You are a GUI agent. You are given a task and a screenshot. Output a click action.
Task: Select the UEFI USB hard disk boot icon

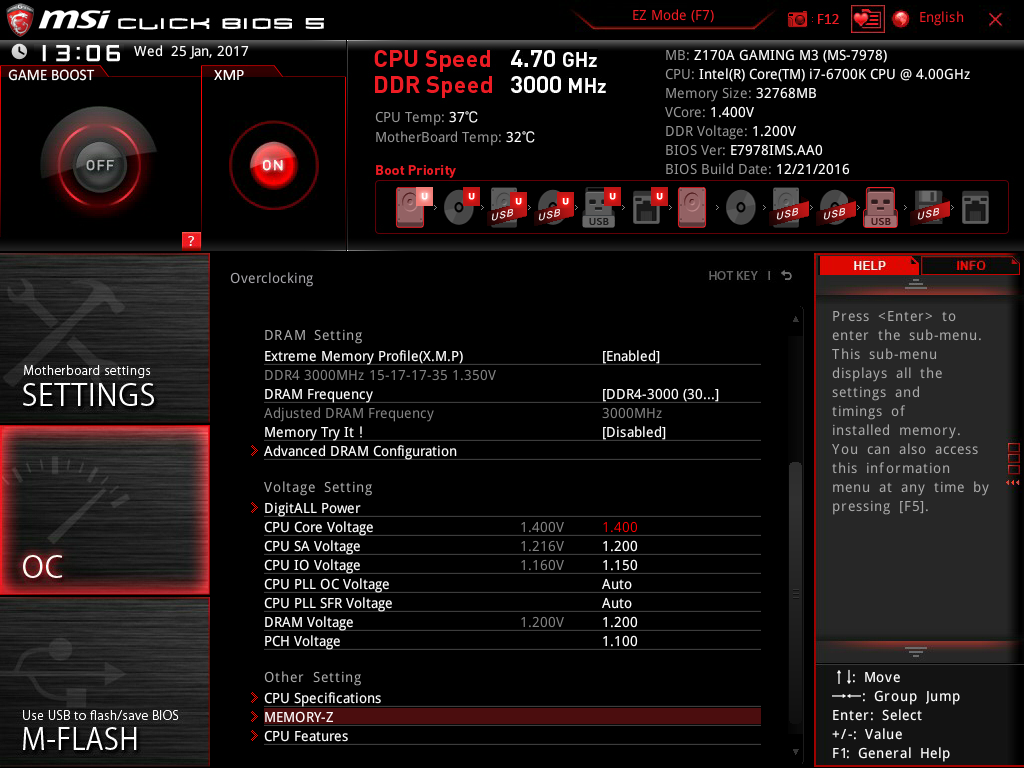click(x=508, y=208)
